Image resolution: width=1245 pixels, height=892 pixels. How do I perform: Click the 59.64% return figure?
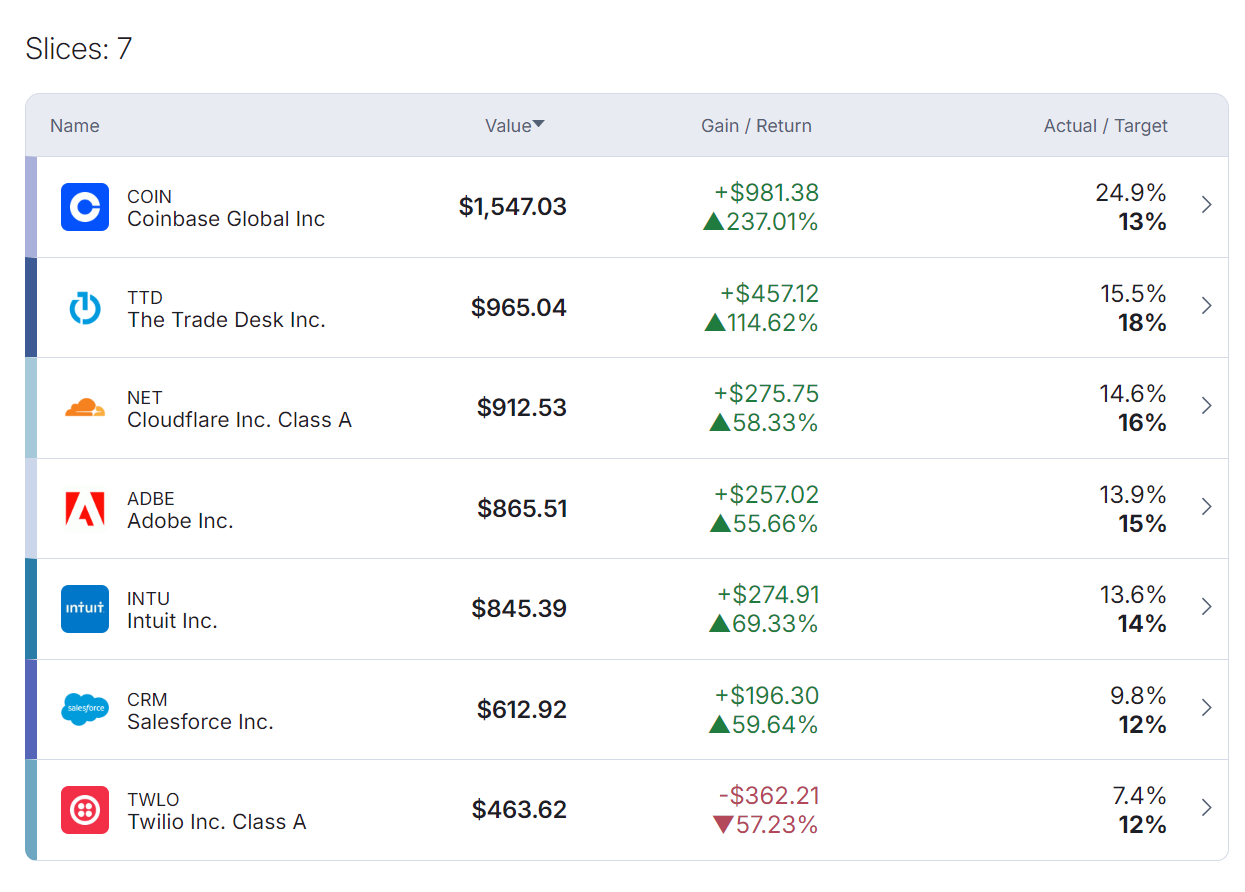coord(775,725)
